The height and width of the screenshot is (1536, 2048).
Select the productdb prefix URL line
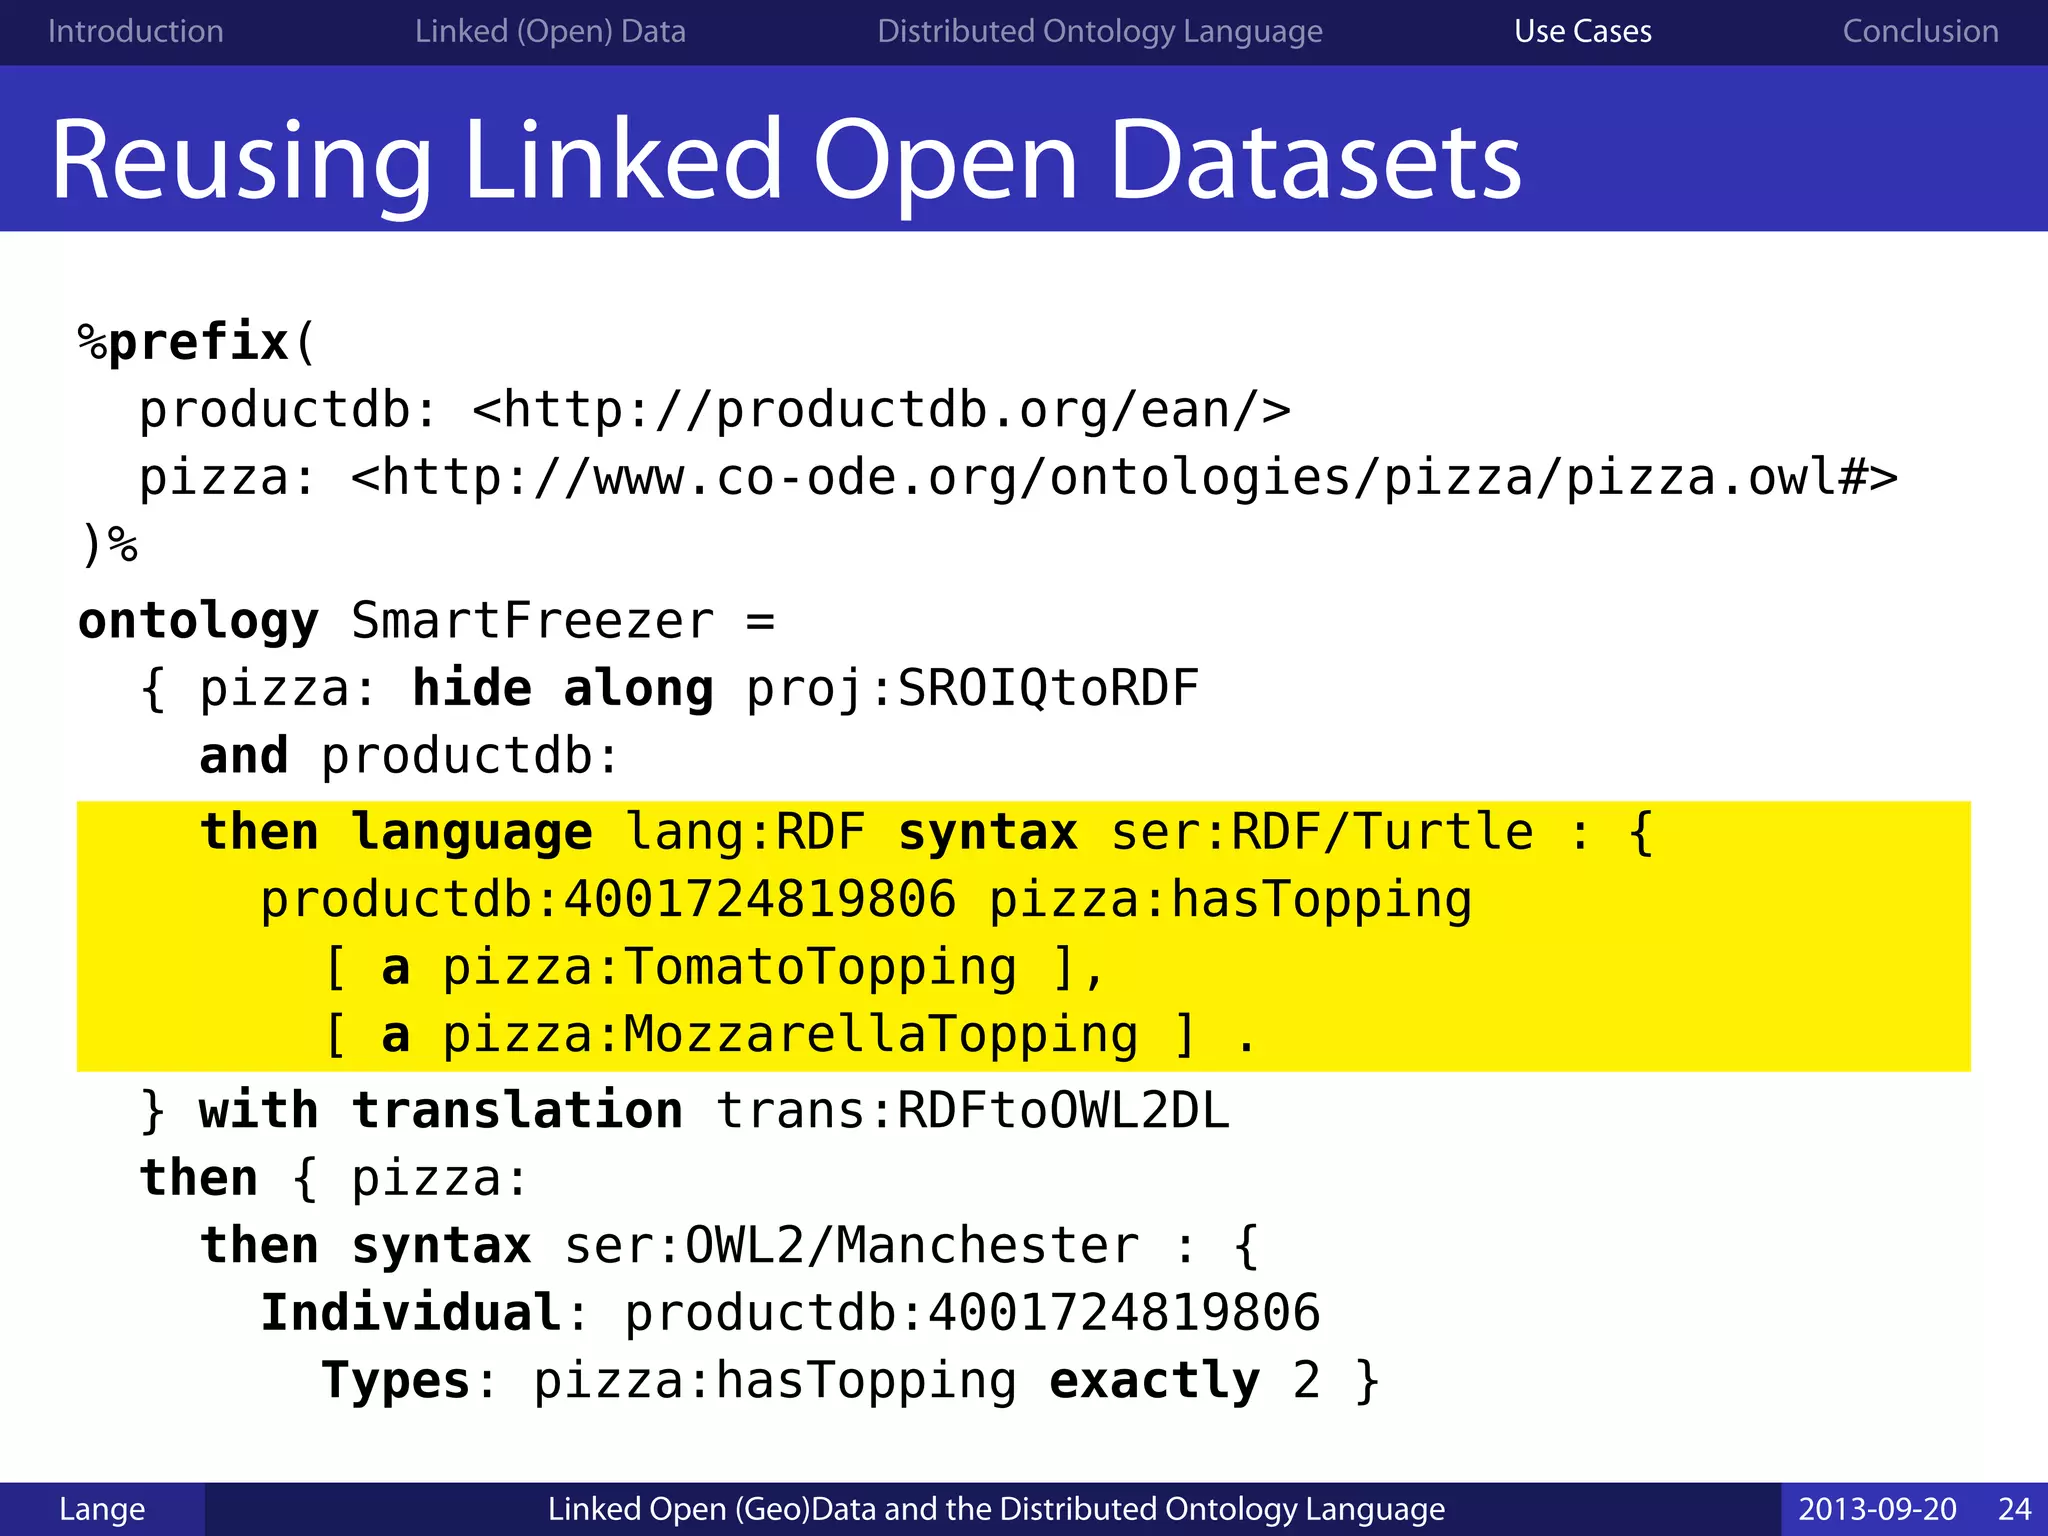[715, 410]
